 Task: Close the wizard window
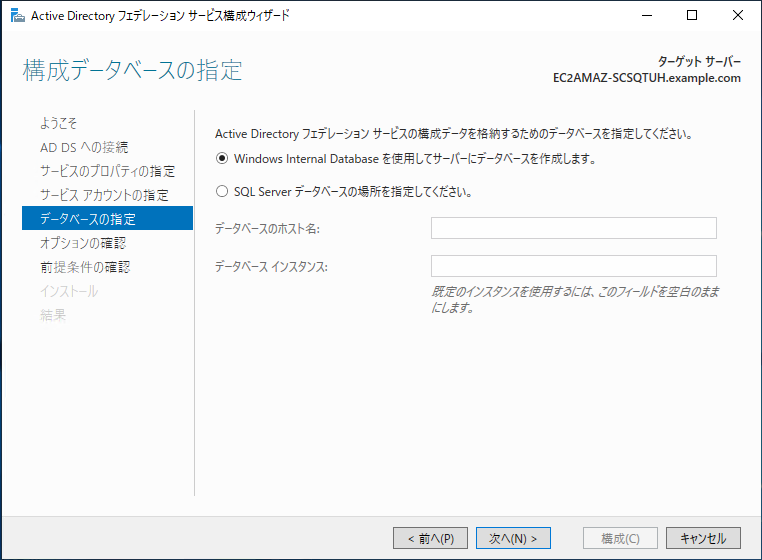(x=738, y=16)
